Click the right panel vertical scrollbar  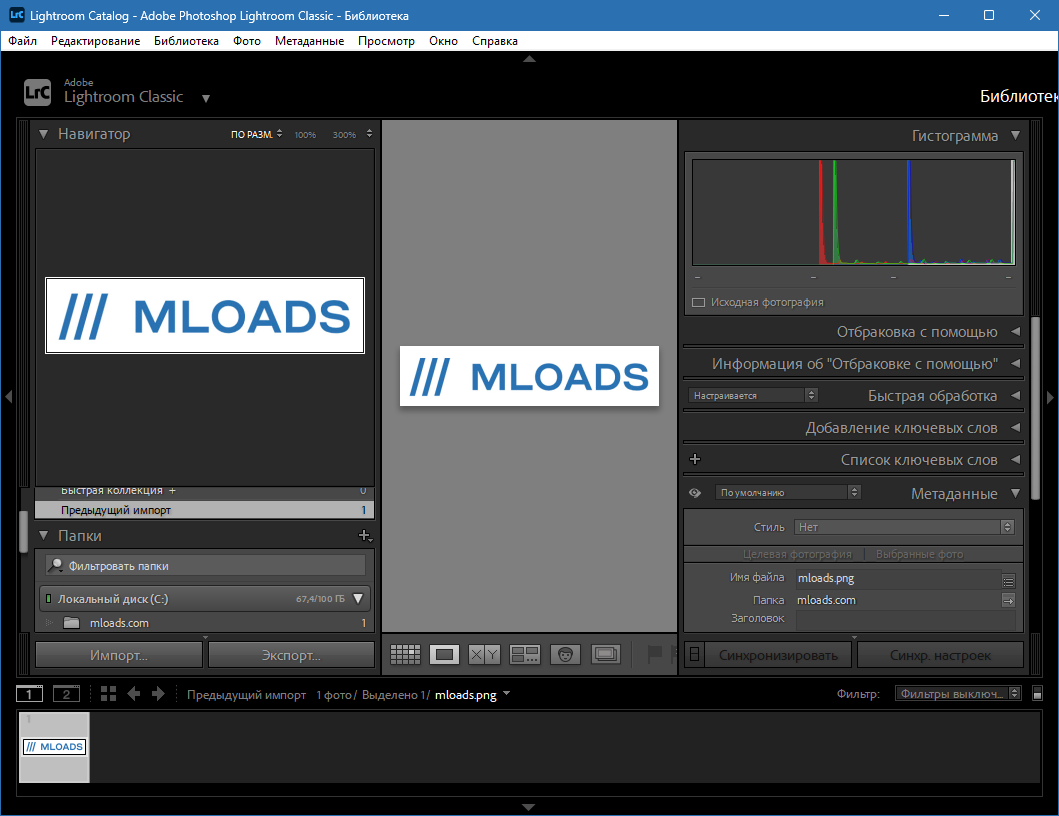pyautogui.click(x=1035, y=409)
